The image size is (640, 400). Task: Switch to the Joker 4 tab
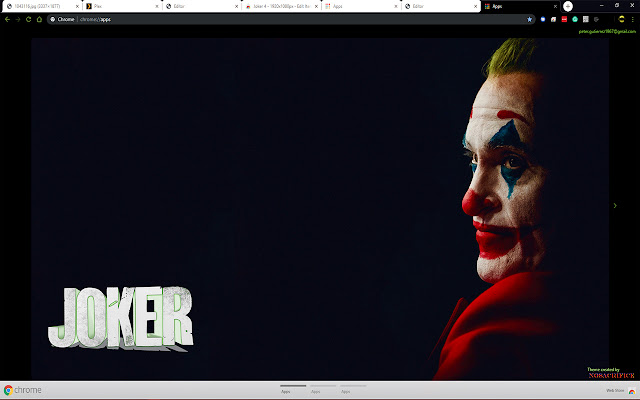[x=280, y=6]
